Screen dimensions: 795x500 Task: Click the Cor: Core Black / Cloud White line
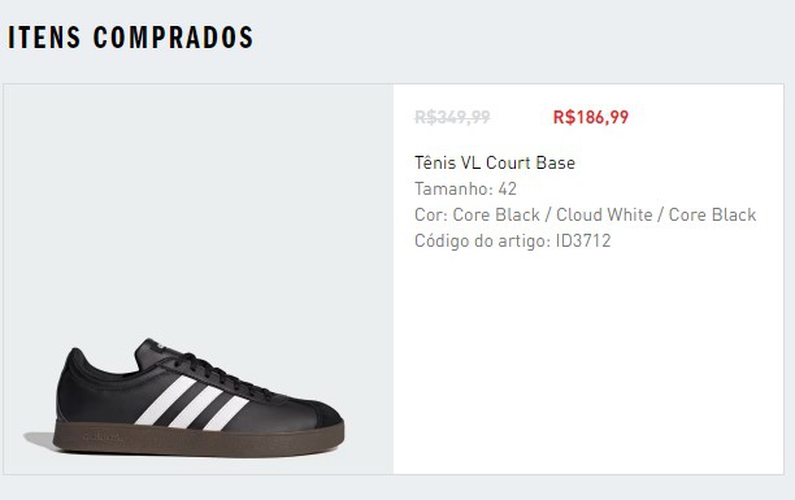click(585, 215)
